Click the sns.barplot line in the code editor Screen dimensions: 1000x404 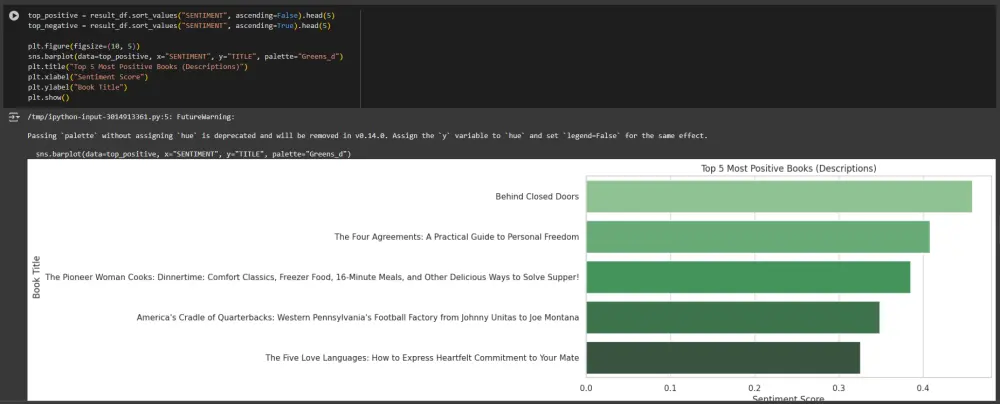coord(186,56)
